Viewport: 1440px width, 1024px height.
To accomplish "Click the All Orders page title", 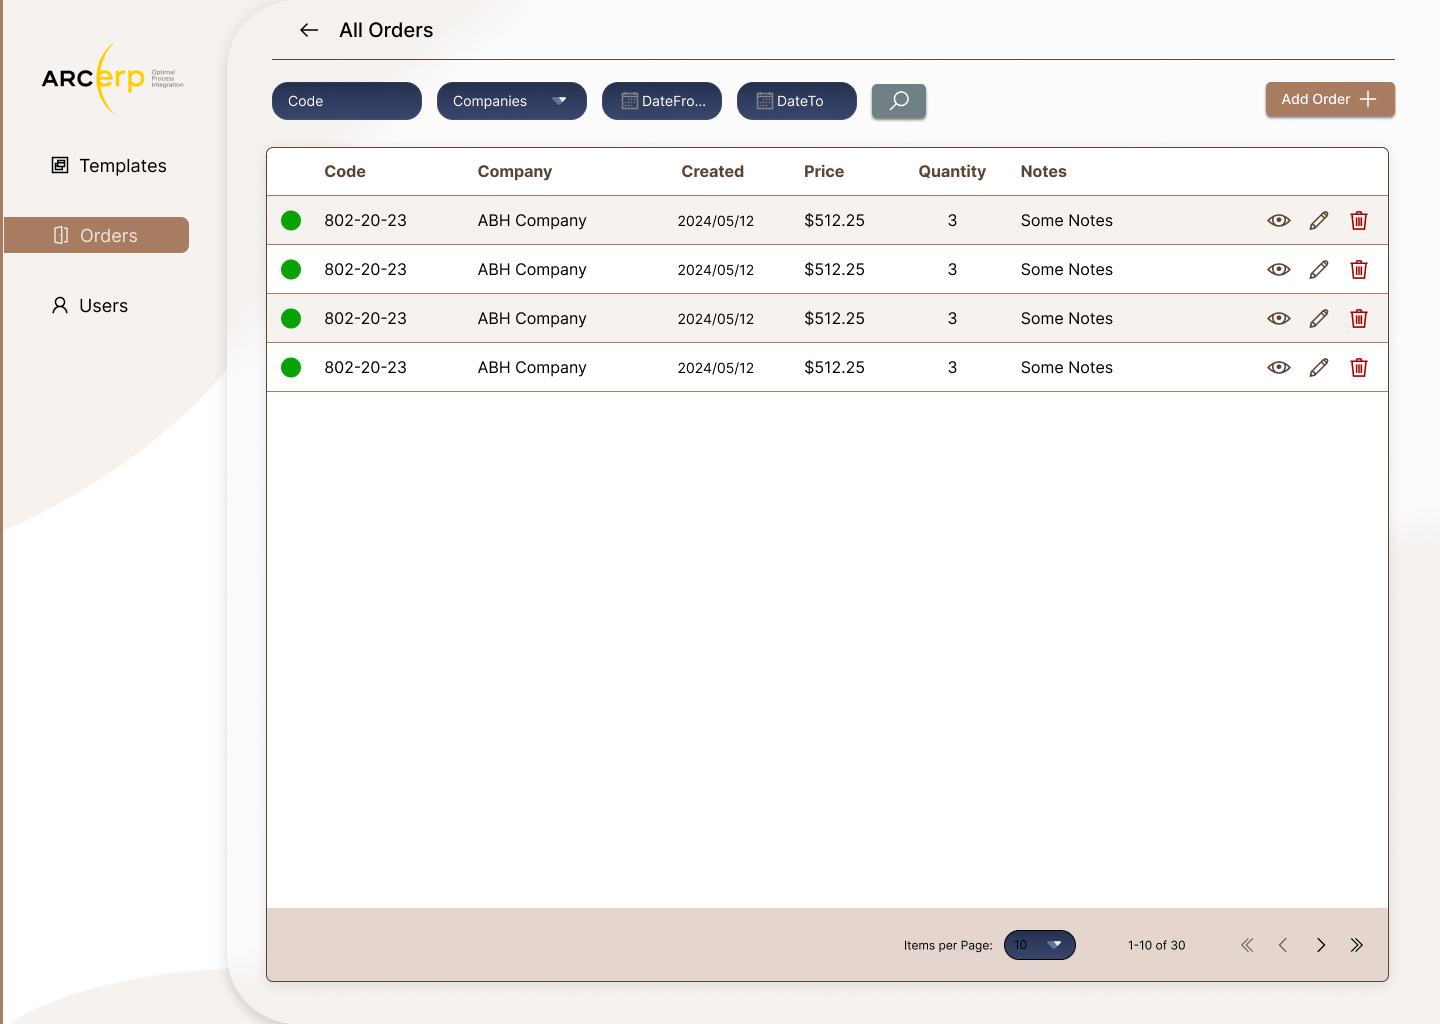I will (386, 30).
